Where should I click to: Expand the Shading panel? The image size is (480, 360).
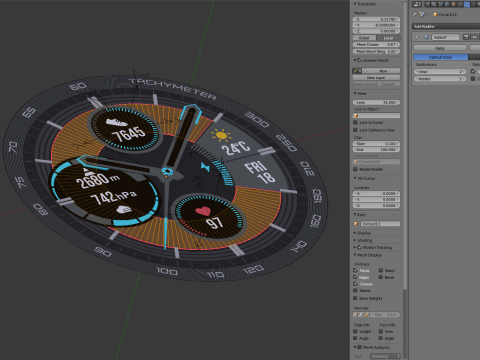point(355,240)
